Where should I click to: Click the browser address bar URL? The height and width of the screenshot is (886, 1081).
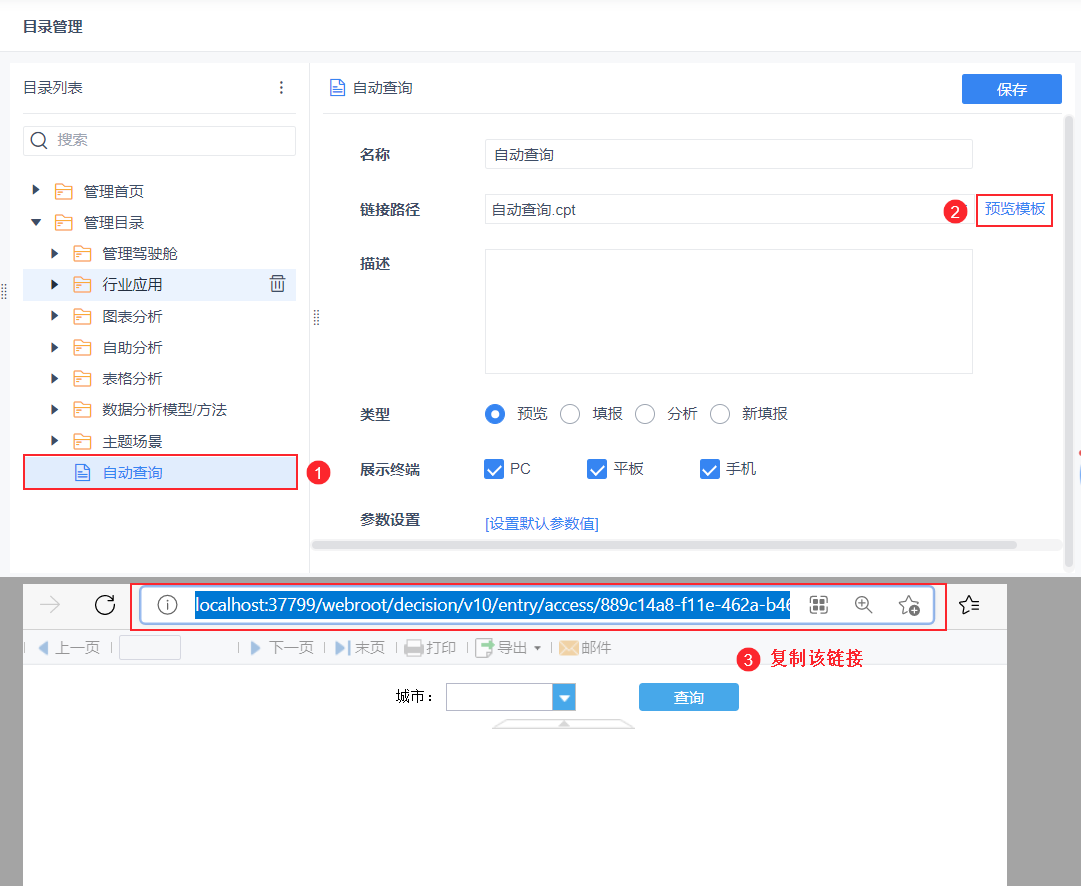point(492,605)
